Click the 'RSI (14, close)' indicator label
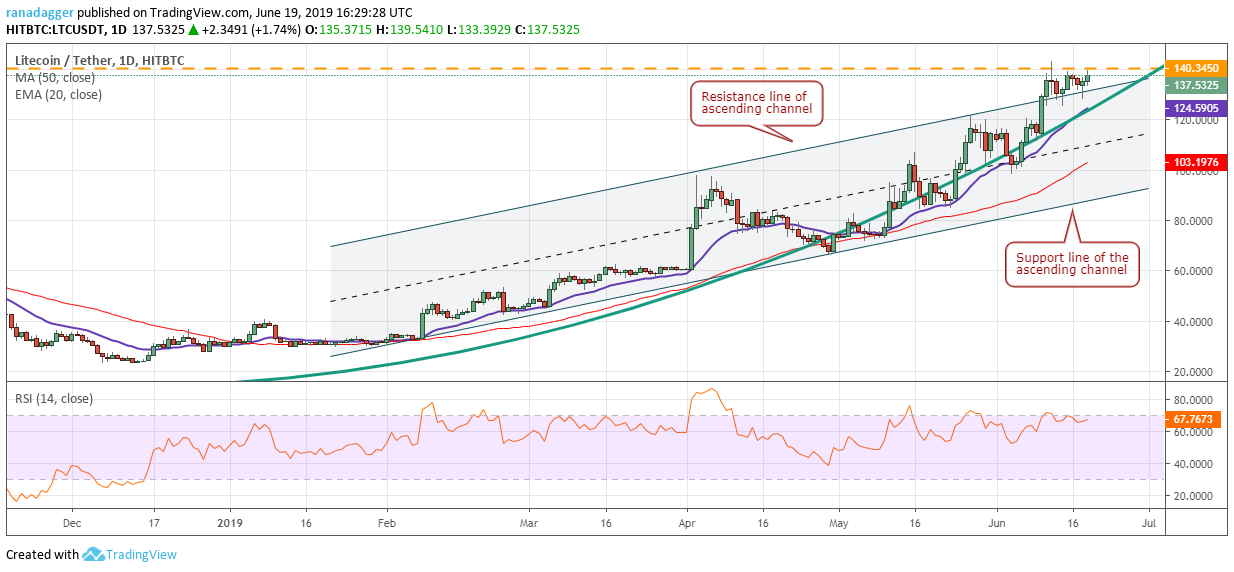 pyautogui.click(x=53, y=399)
